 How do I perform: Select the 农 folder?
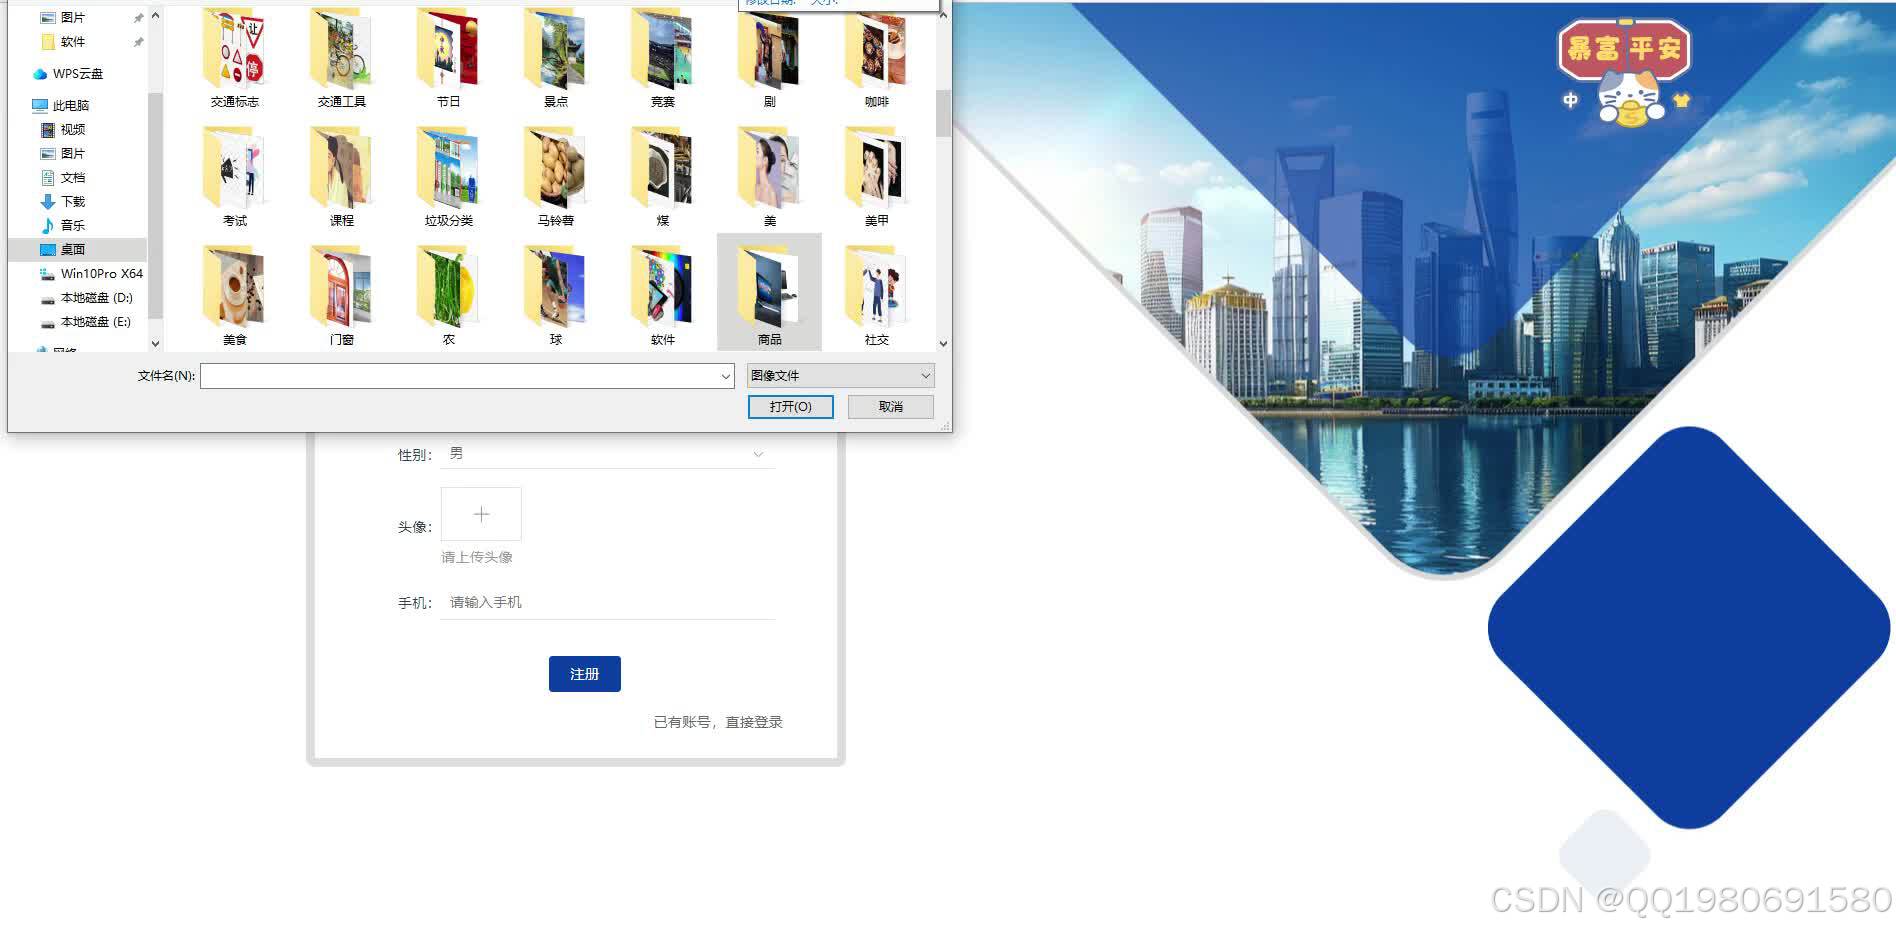click(449, 294)
